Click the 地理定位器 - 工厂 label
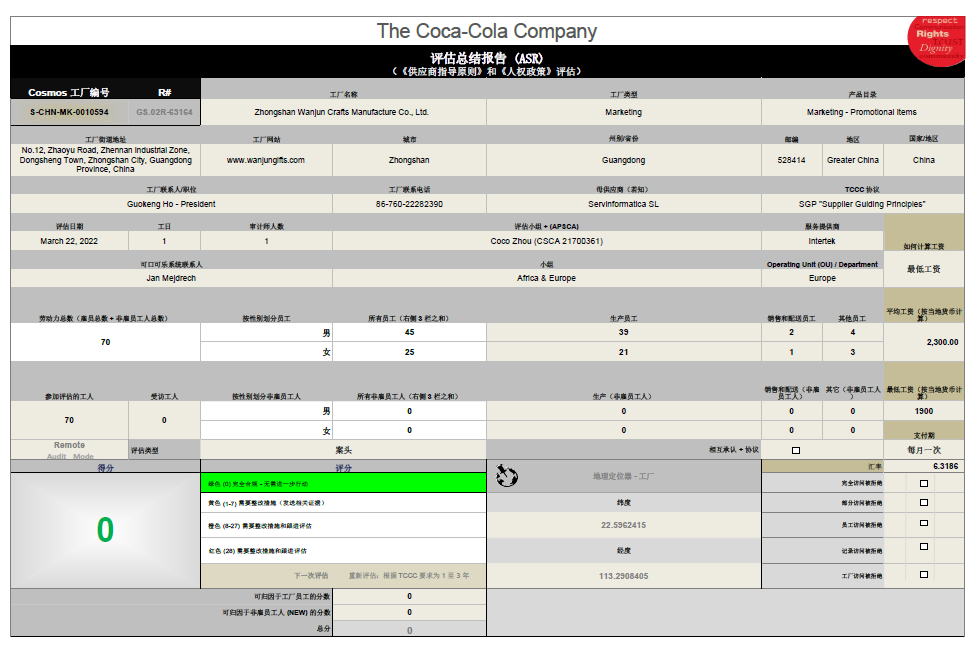Screen dimensions: 976x655 624,476
